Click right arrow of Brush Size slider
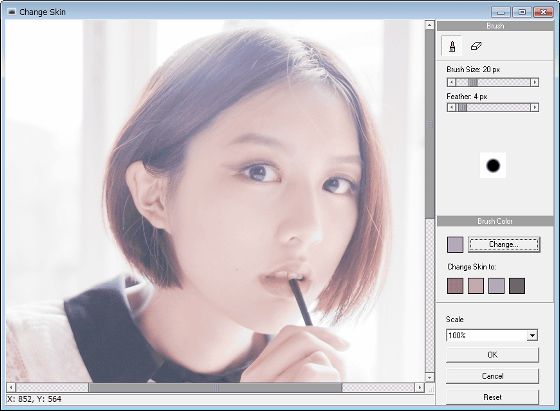Viewport: 560px width, 411px height. pyautogui.click(x=534, y=82)
